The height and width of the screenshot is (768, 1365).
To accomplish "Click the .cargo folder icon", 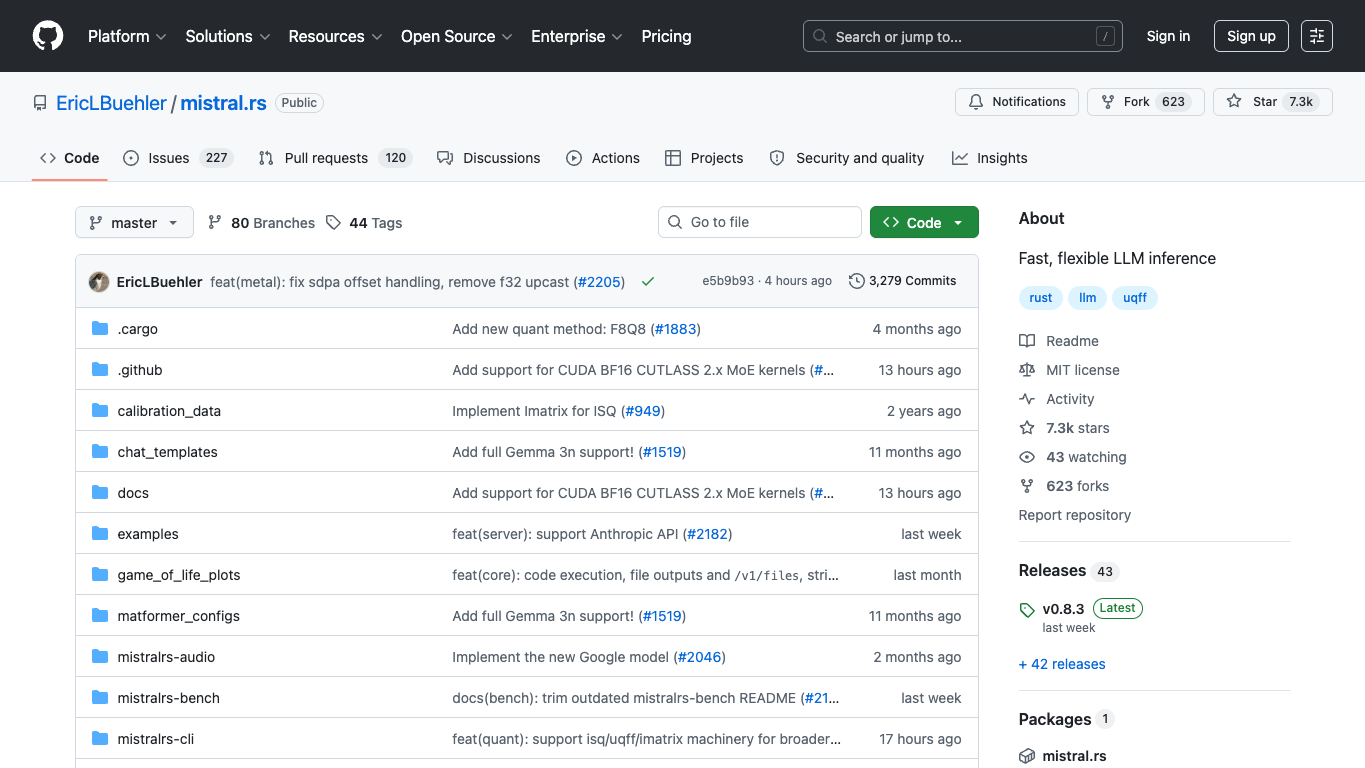I will point(100,329).
